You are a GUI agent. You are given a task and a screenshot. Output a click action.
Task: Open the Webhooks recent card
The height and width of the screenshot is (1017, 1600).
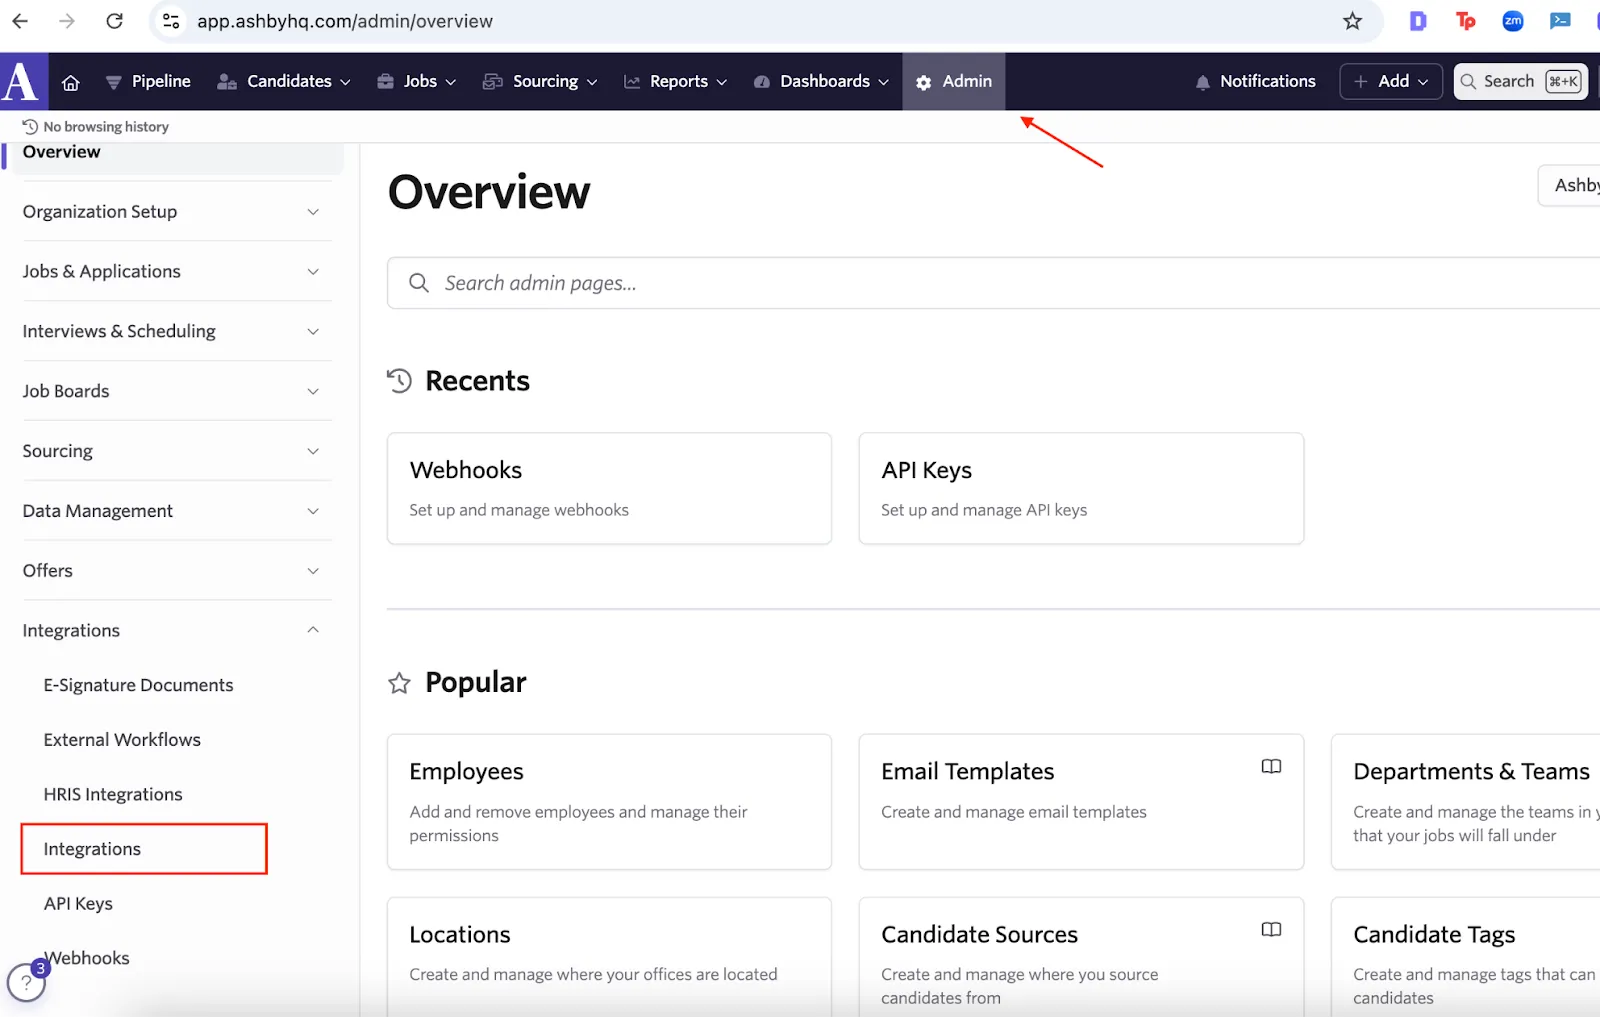[609, 489]
